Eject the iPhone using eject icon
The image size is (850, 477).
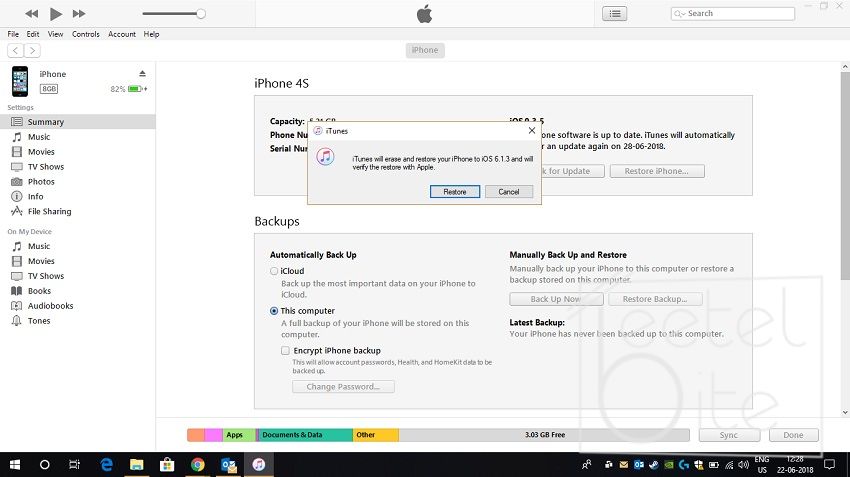(x=142, y=74)
